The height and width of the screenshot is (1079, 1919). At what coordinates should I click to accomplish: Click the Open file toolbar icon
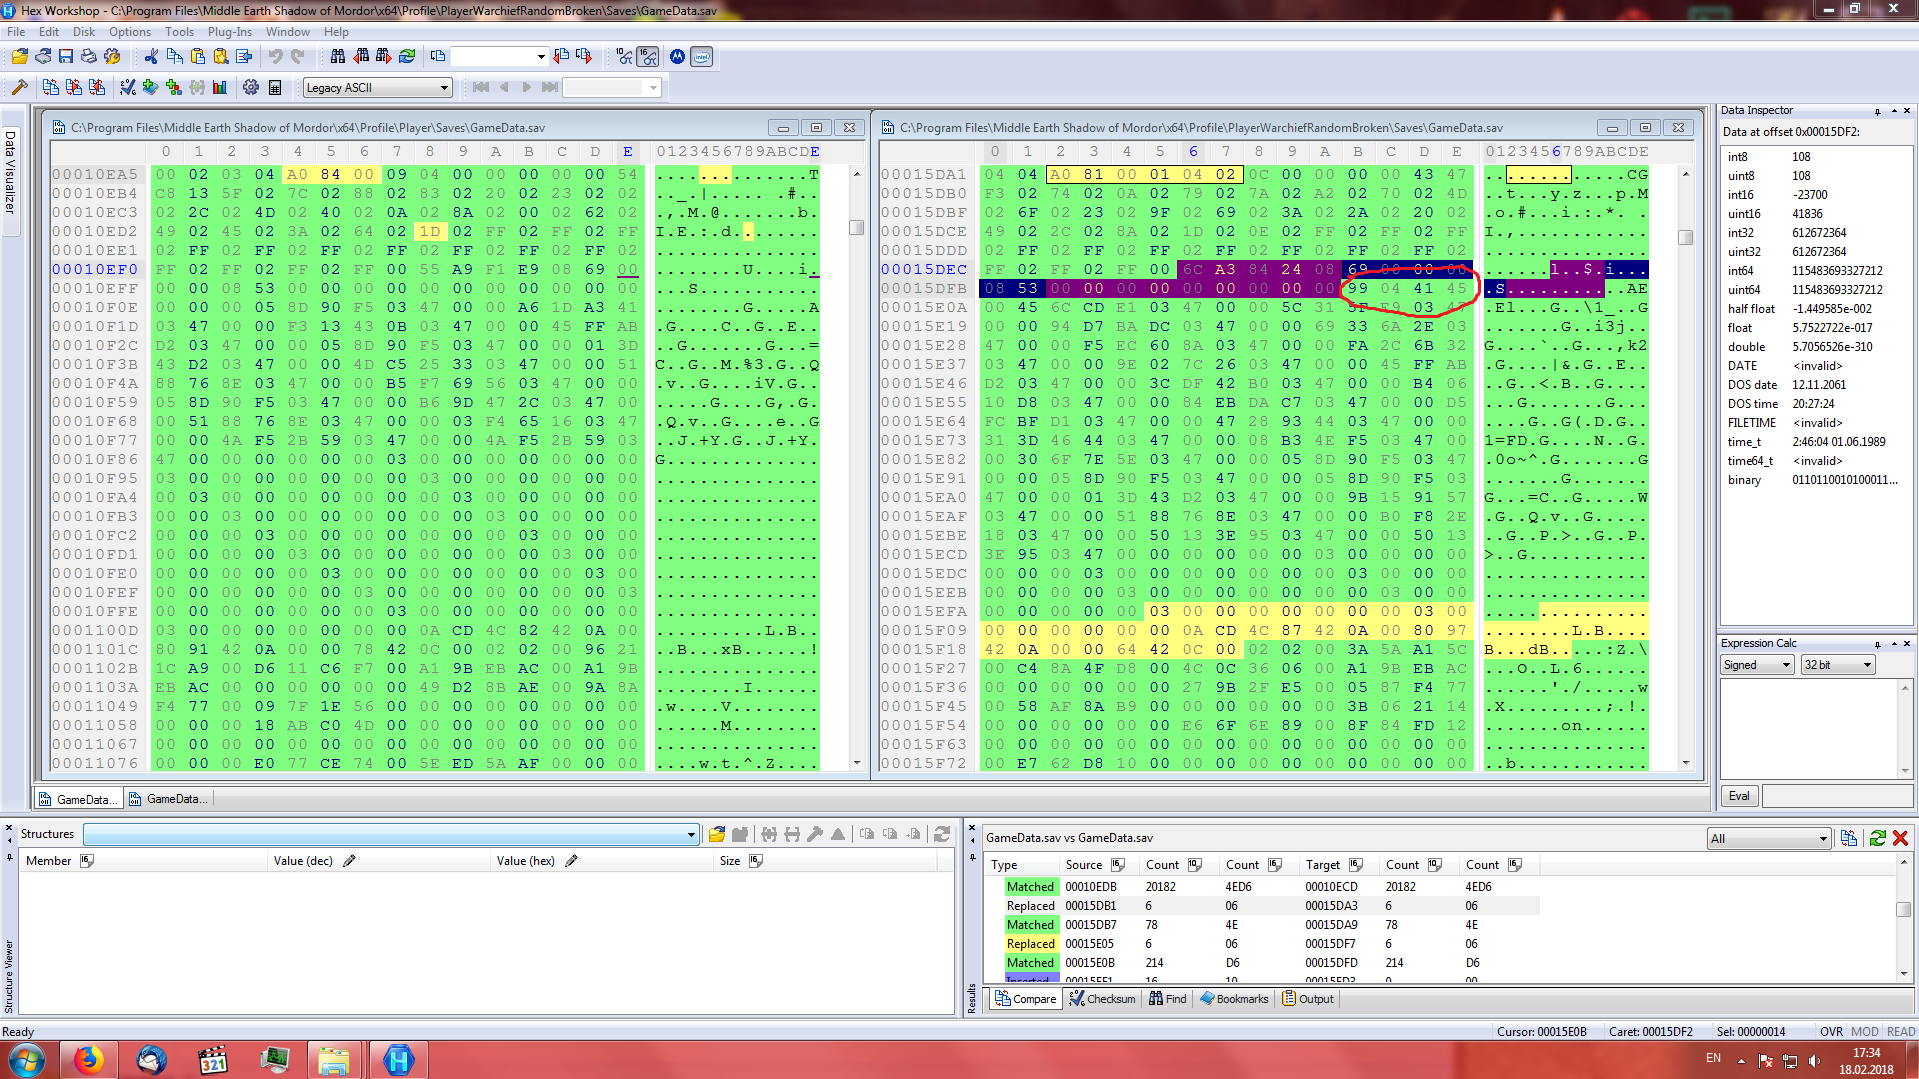tap(20, 57)
